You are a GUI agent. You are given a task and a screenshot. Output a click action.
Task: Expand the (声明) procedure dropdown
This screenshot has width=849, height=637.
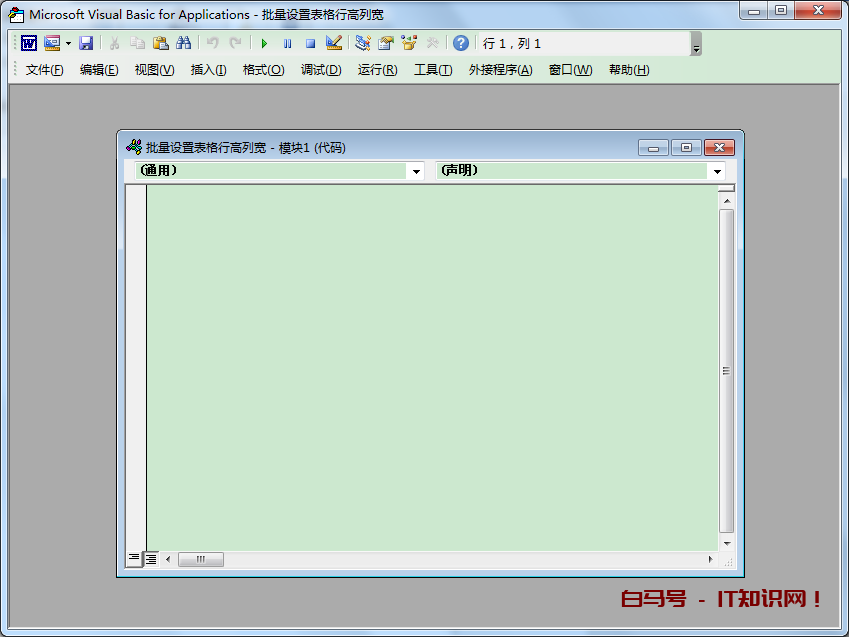pos(716,171)
